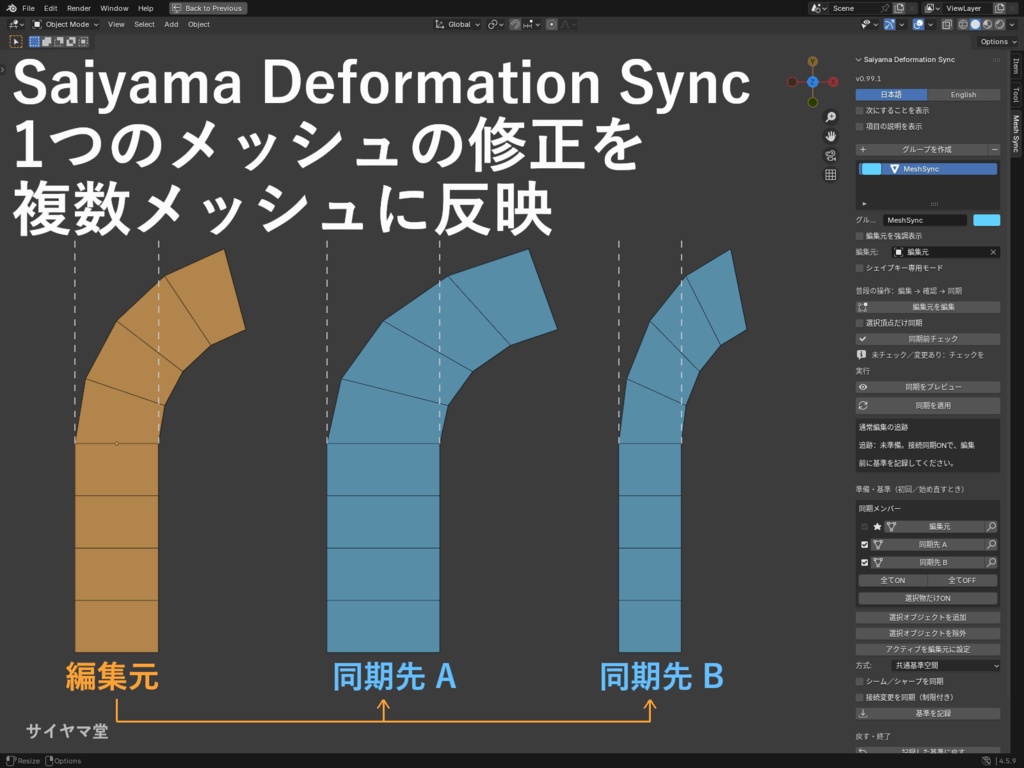Open the Options dropdown

(999, 41)
